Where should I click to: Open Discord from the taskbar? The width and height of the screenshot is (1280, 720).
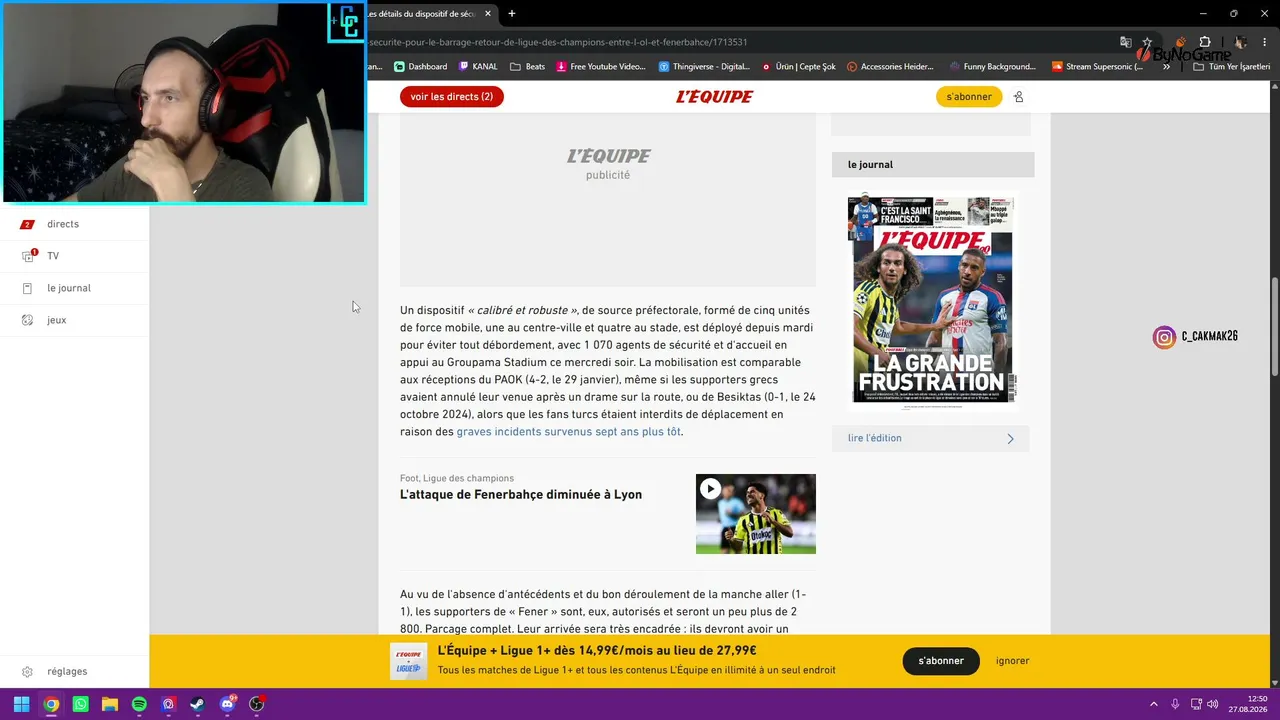pyautogui.click(x=227, y=704)
